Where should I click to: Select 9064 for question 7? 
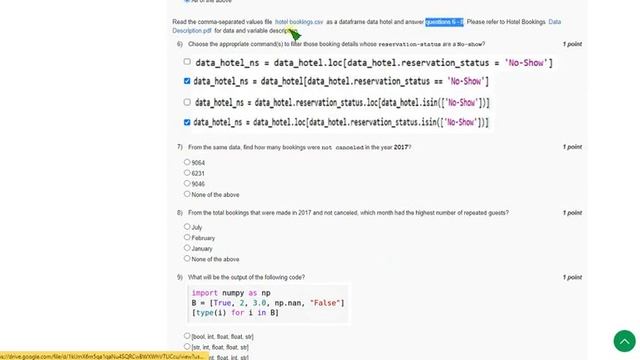point(187,162)
